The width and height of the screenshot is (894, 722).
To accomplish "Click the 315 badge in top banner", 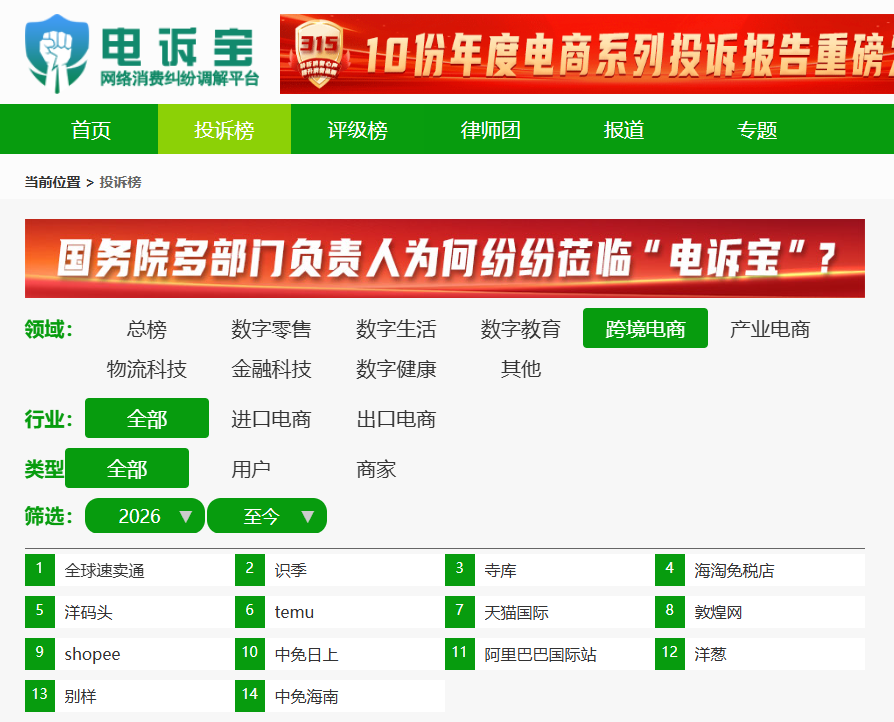I will click(320, 54).
